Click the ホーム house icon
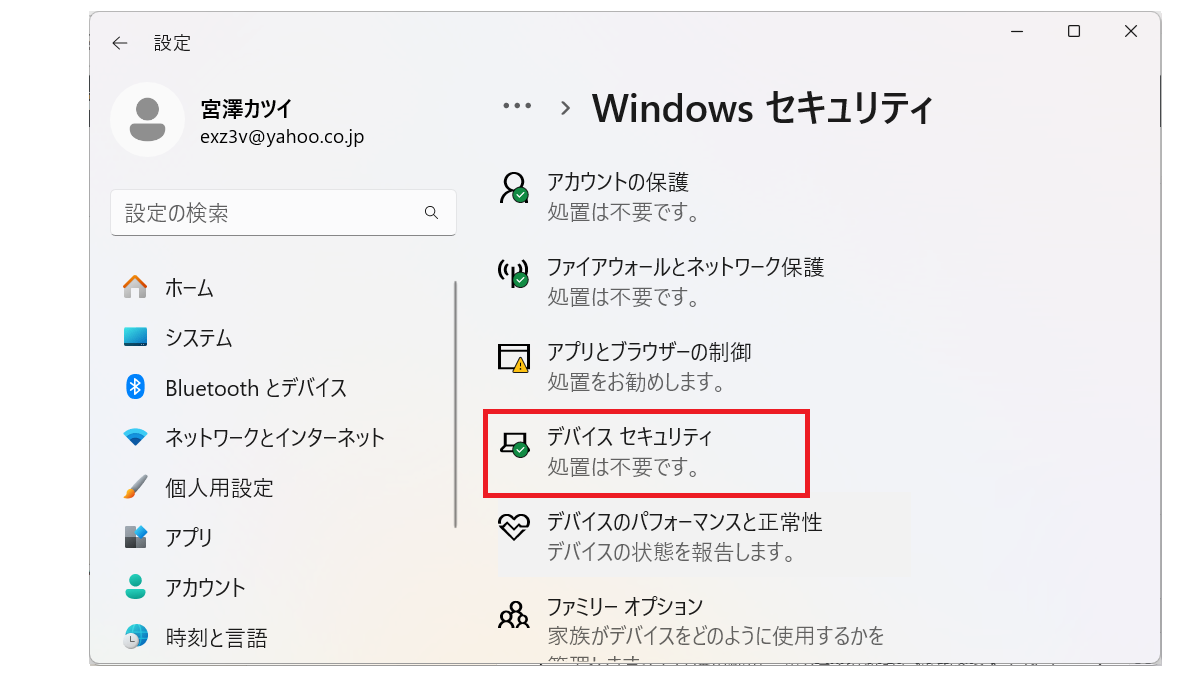Screen dimensions: 1200x675 click(135, 288)
